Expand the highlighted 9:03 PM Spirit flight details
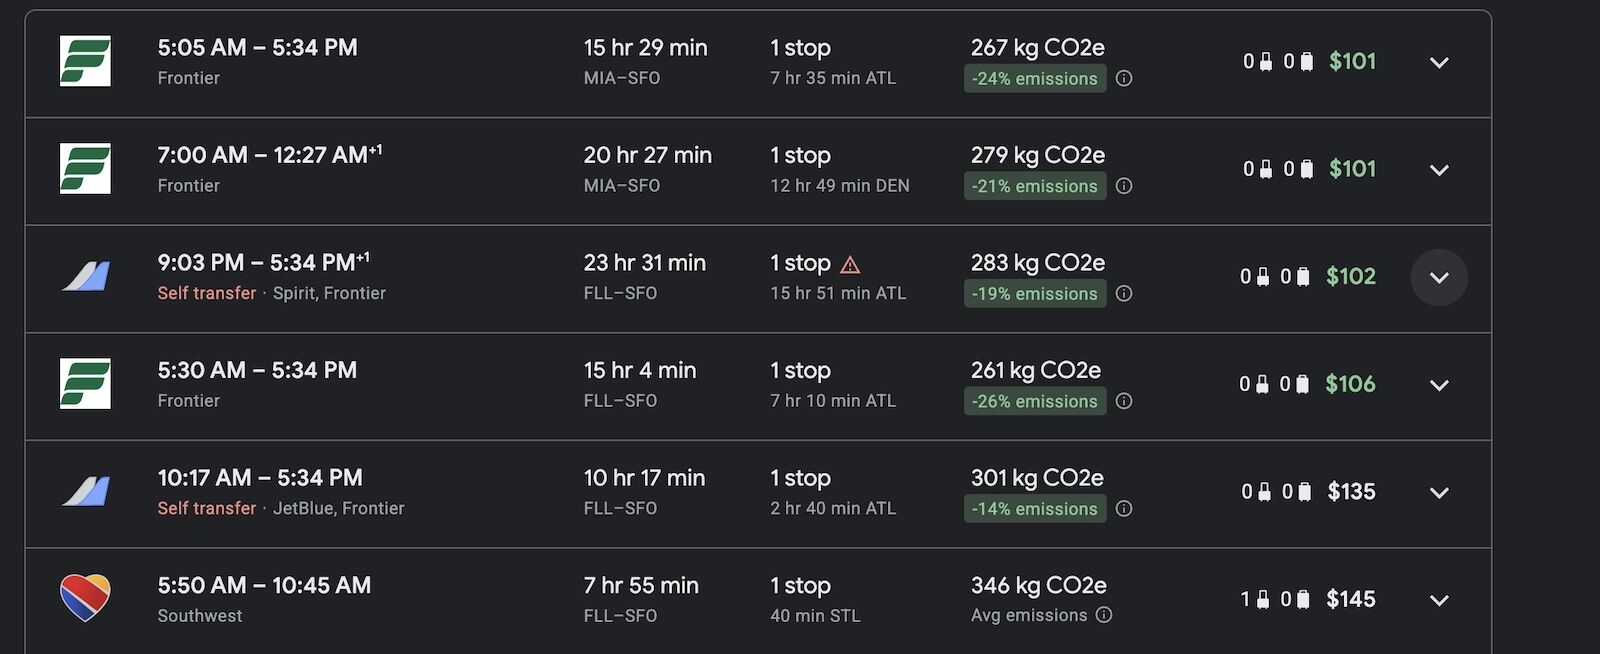The height and width of the screenshot is (654, 1600). click(x=1439, y=278)
